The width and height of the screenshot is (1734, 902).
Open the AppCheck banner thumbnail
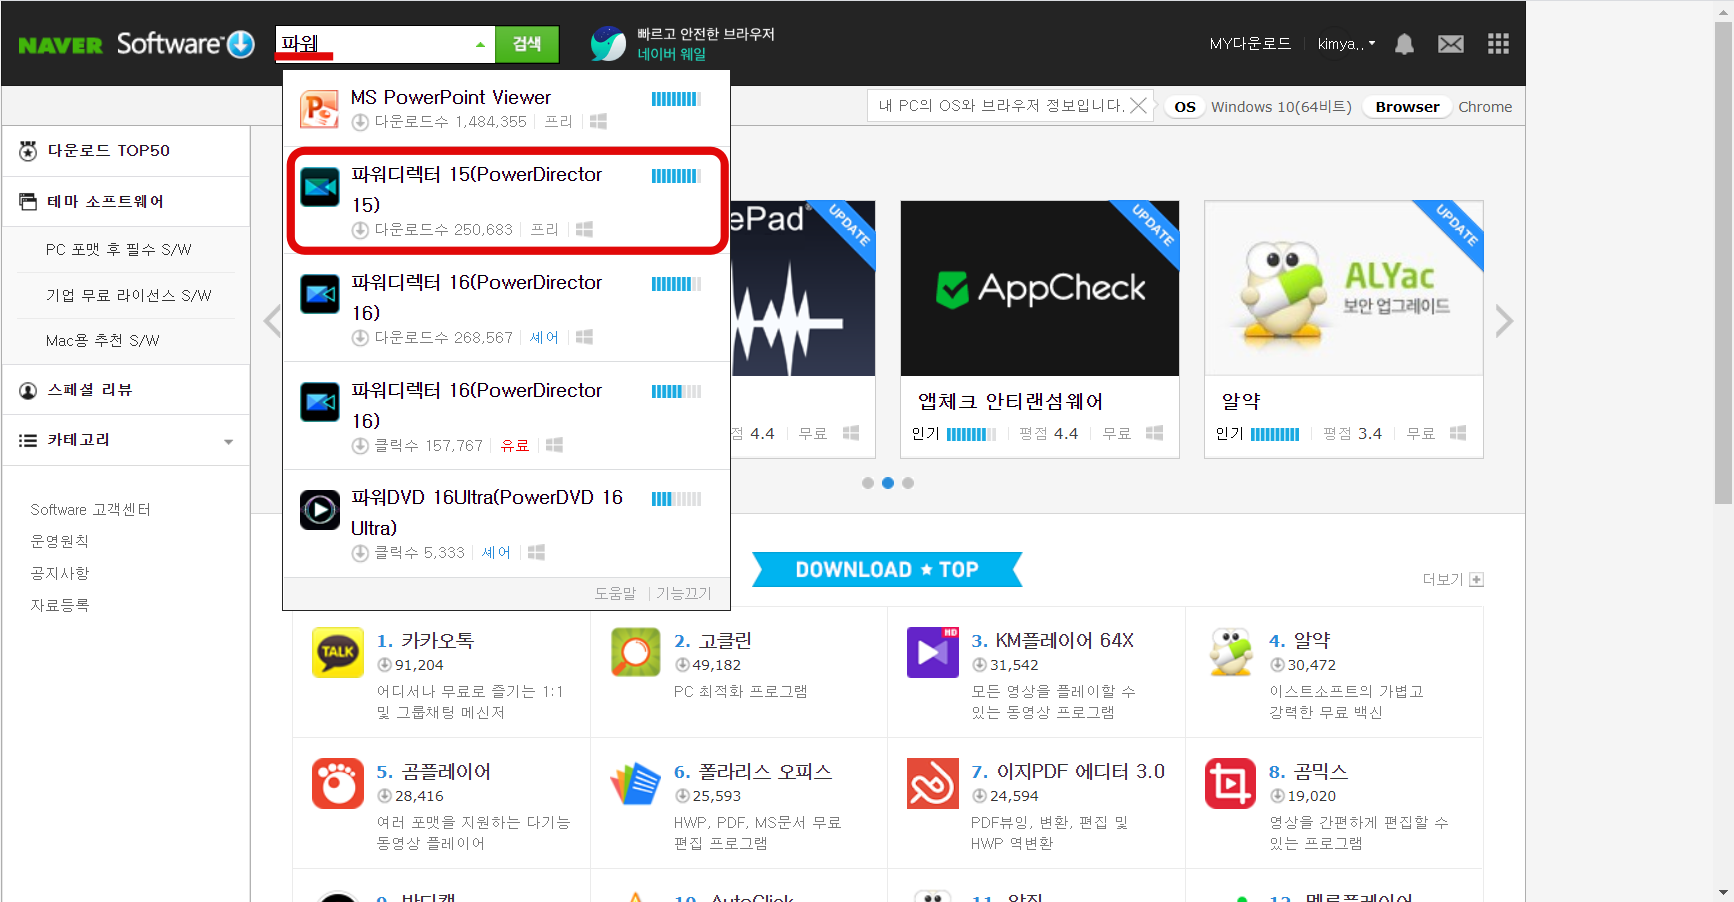(x=1040, y=288)
